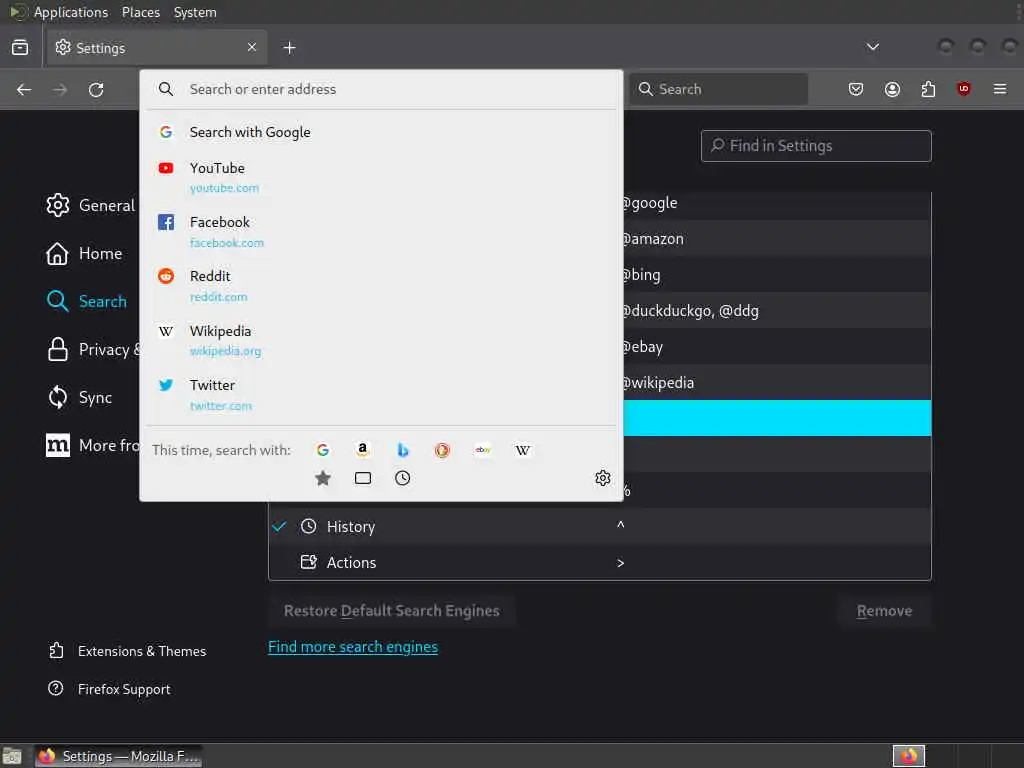Focus the Search or enter address field

click(381, 89)
